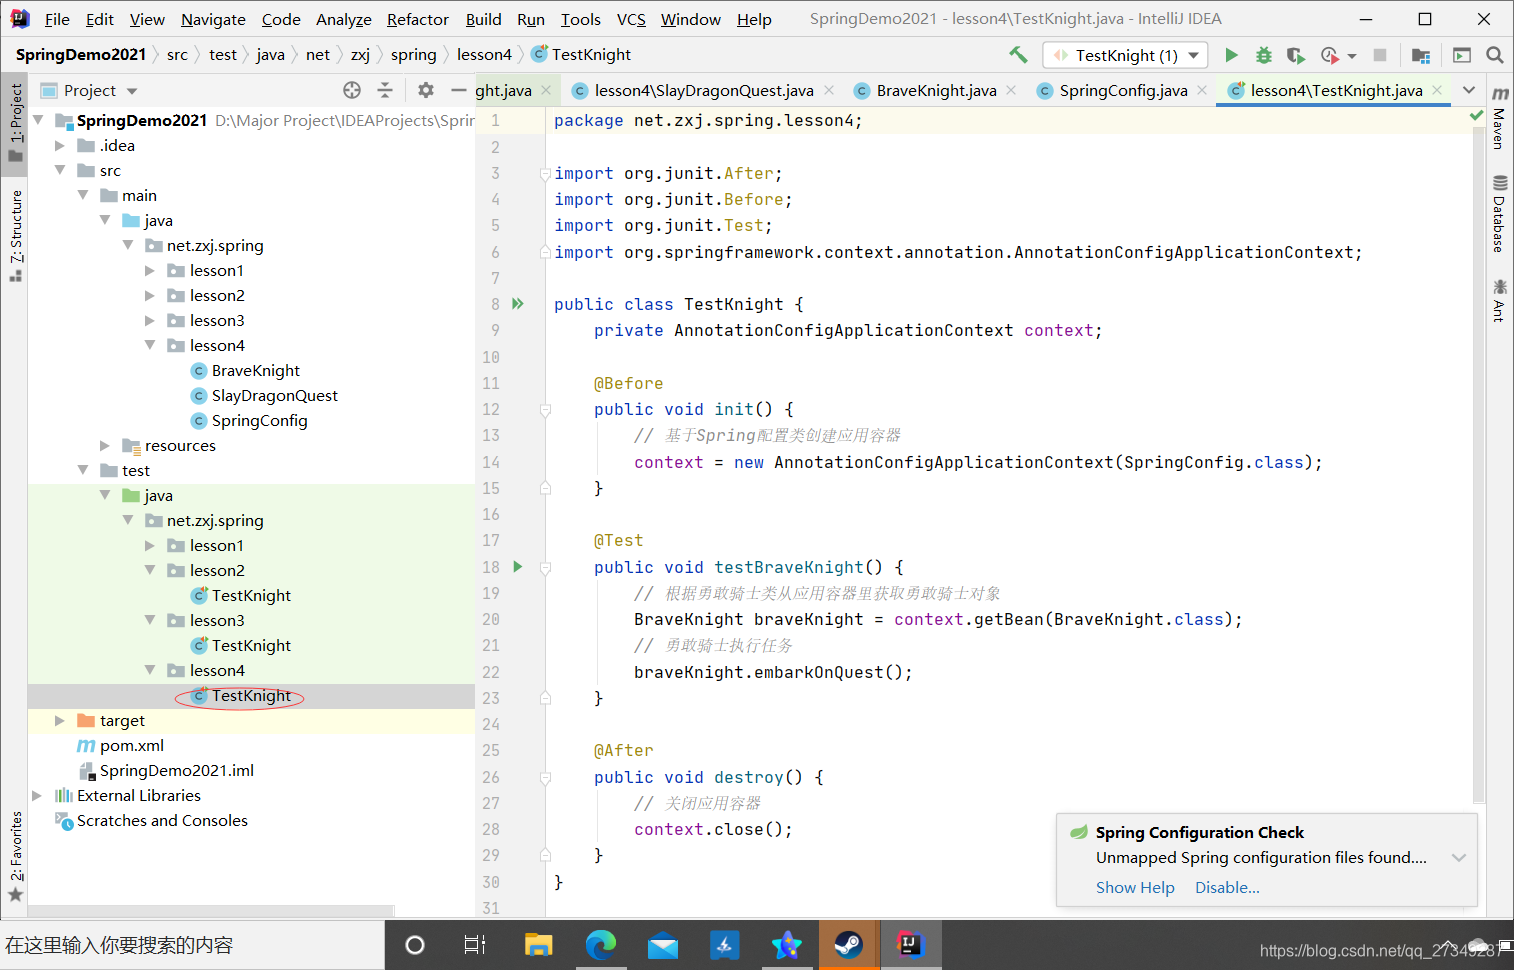Viewport: 1514px width, 970px height.
Task: Click the Build project hammer icon
Action: coord(1018,55)
